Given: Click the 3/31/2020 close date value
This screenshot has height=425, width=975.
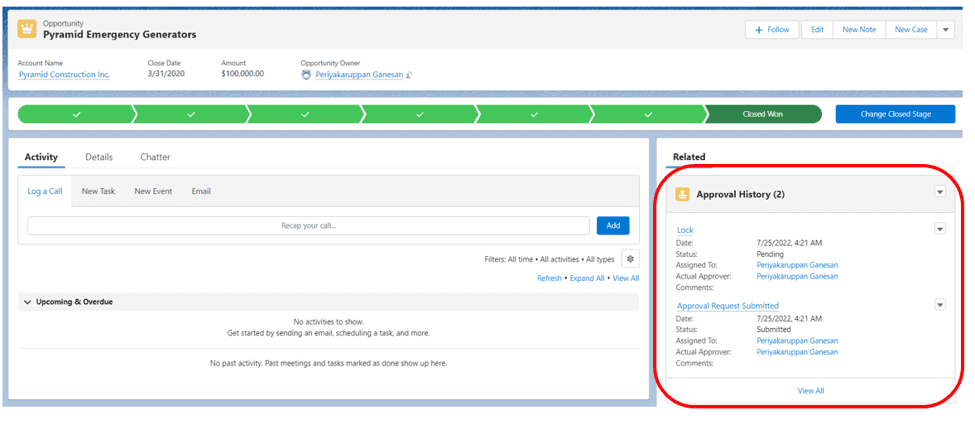Looking at the screenshot, I should pyautogui.click(x=166, y=73).
